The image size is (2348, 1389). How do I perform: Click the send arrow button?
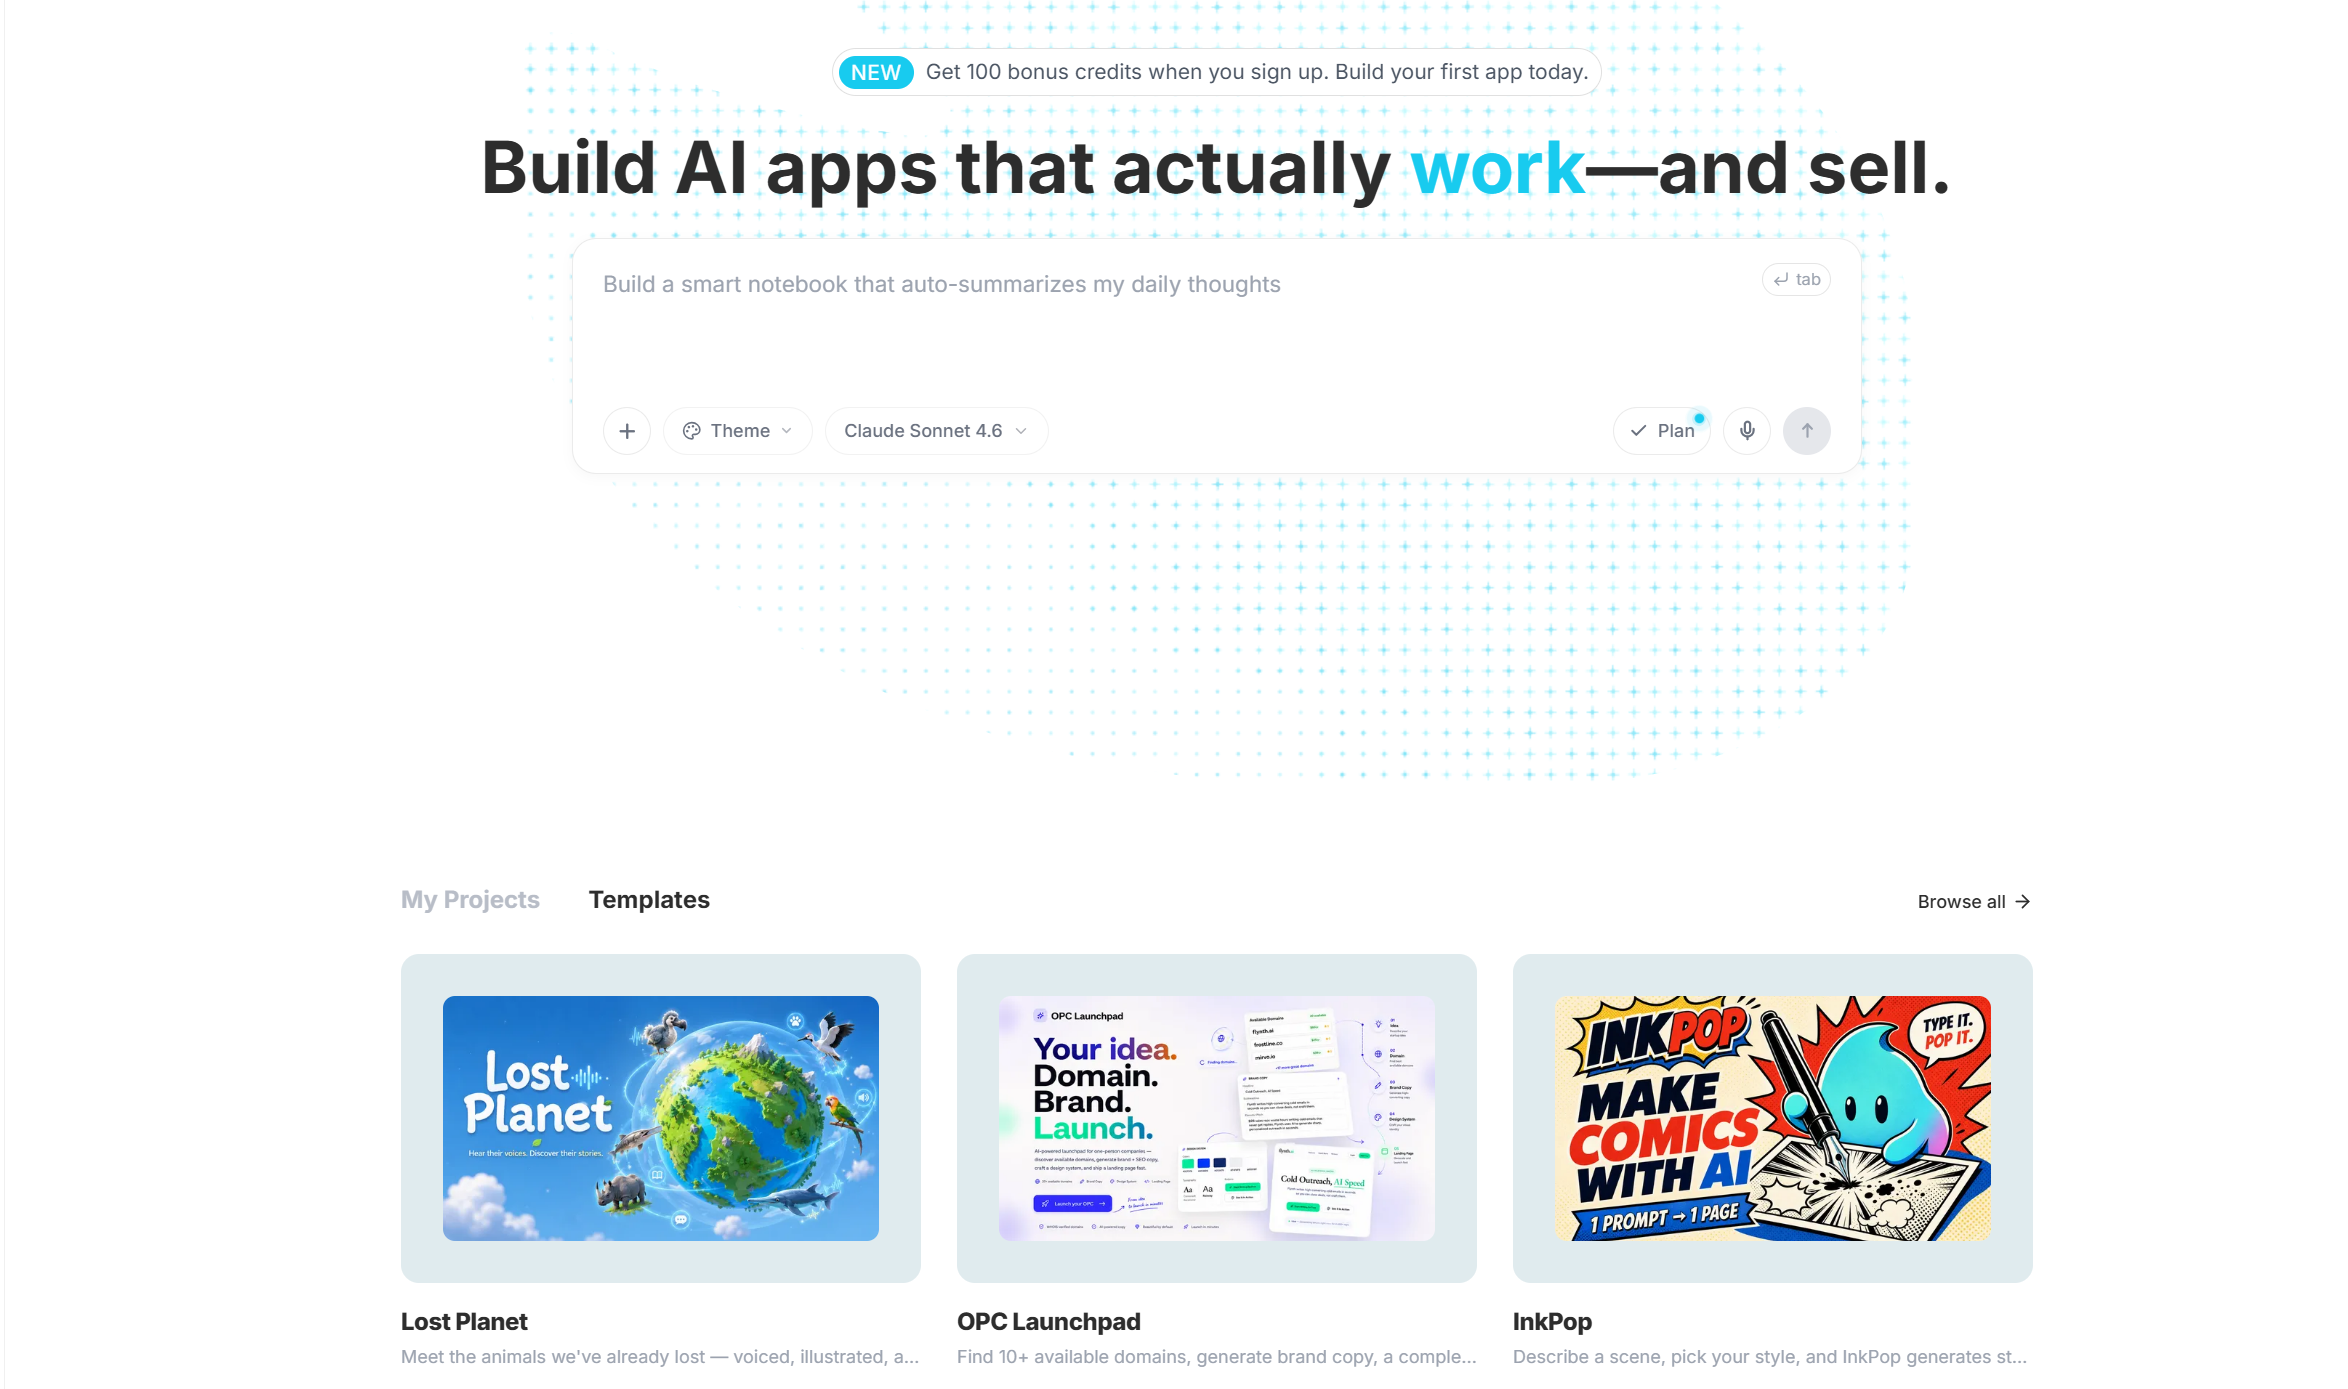[1807, 431]
